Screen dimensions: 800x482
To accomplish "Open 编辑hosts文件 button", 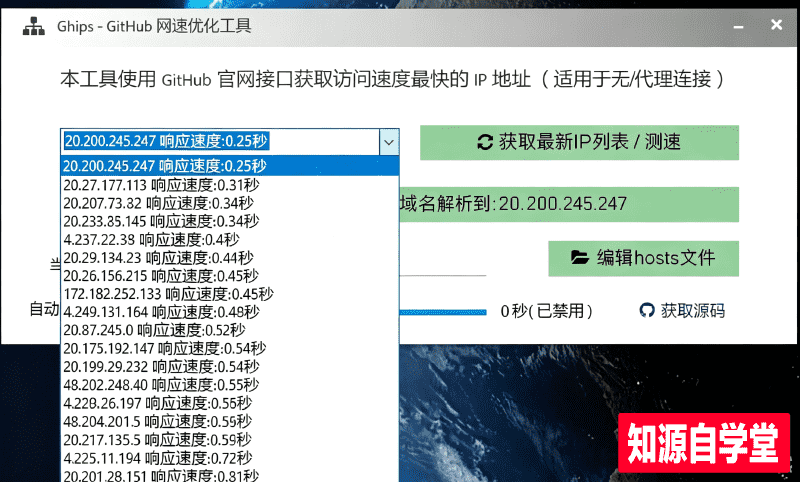I will pos(643,258).
